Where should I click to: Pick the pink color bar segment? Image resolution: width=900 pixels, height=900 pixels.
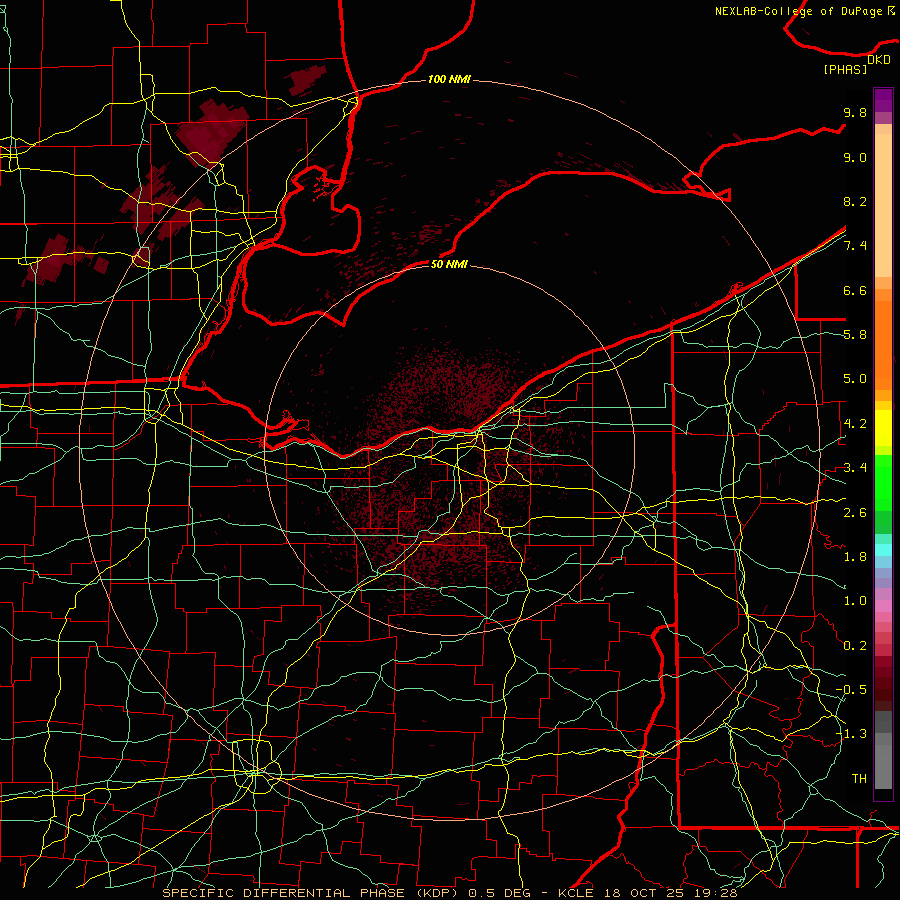pyautogui.click(x=883, y=606)
